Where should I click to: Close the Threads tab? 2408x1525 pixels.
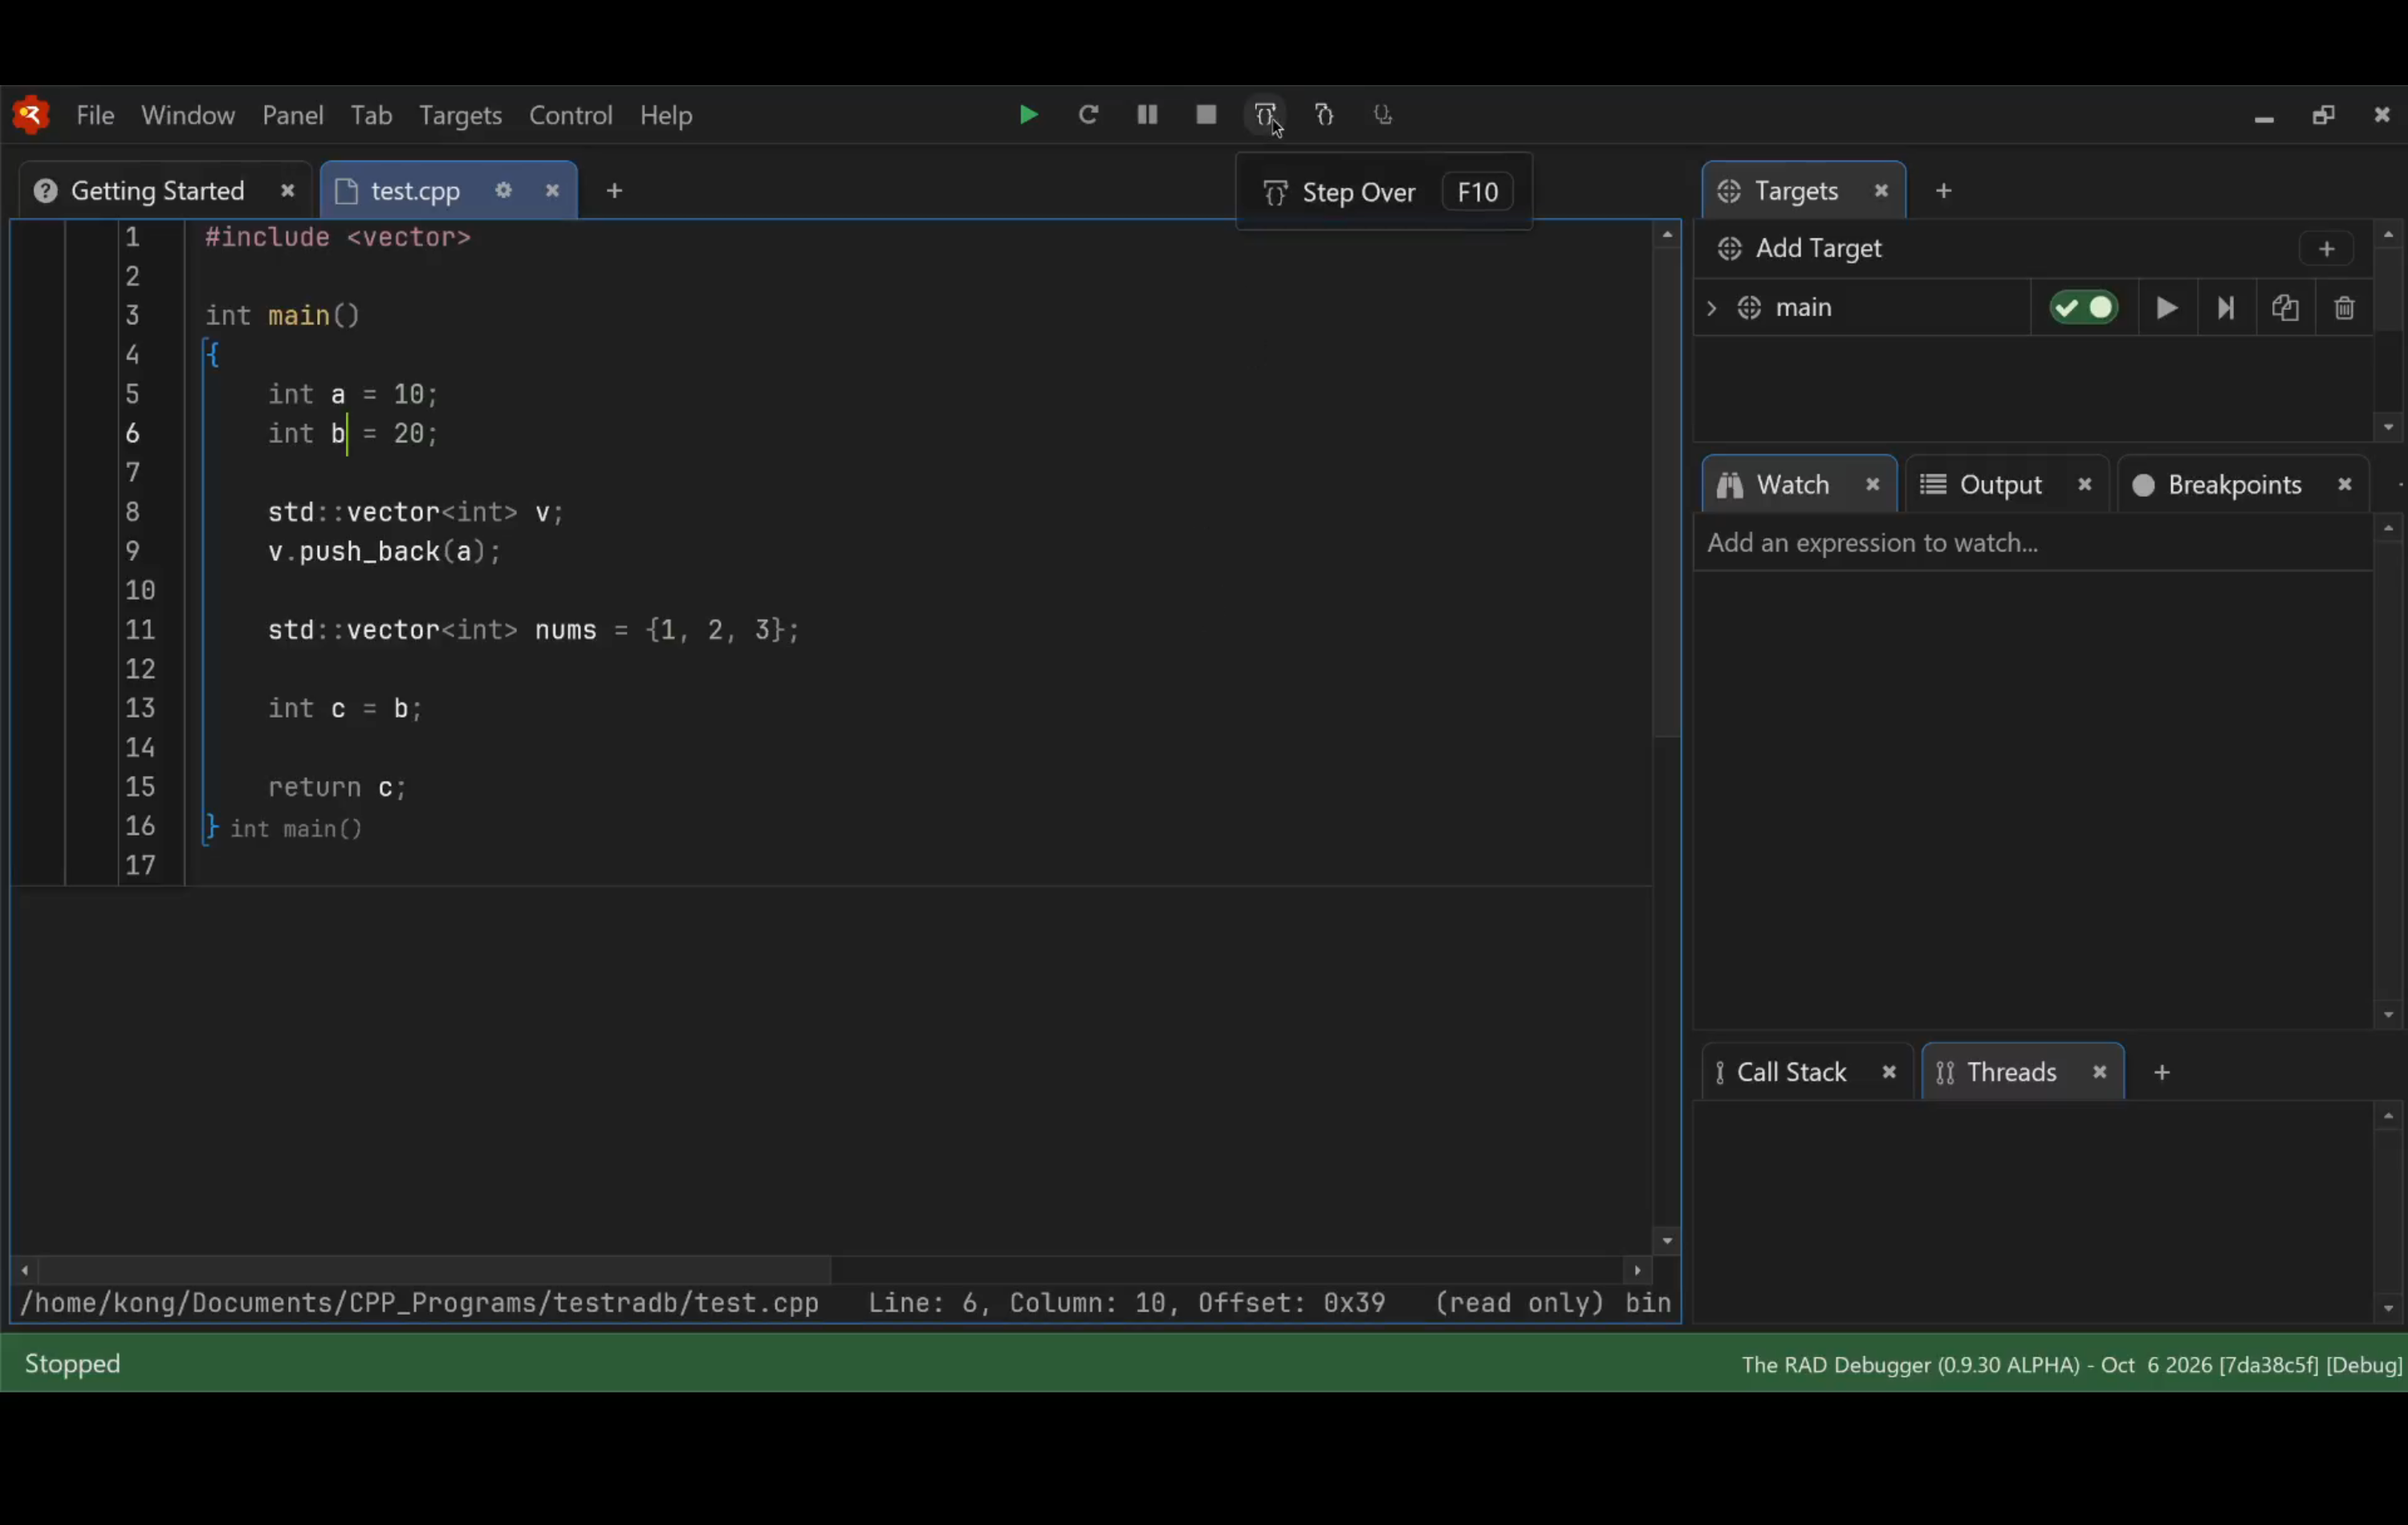coord(2099,1072)
